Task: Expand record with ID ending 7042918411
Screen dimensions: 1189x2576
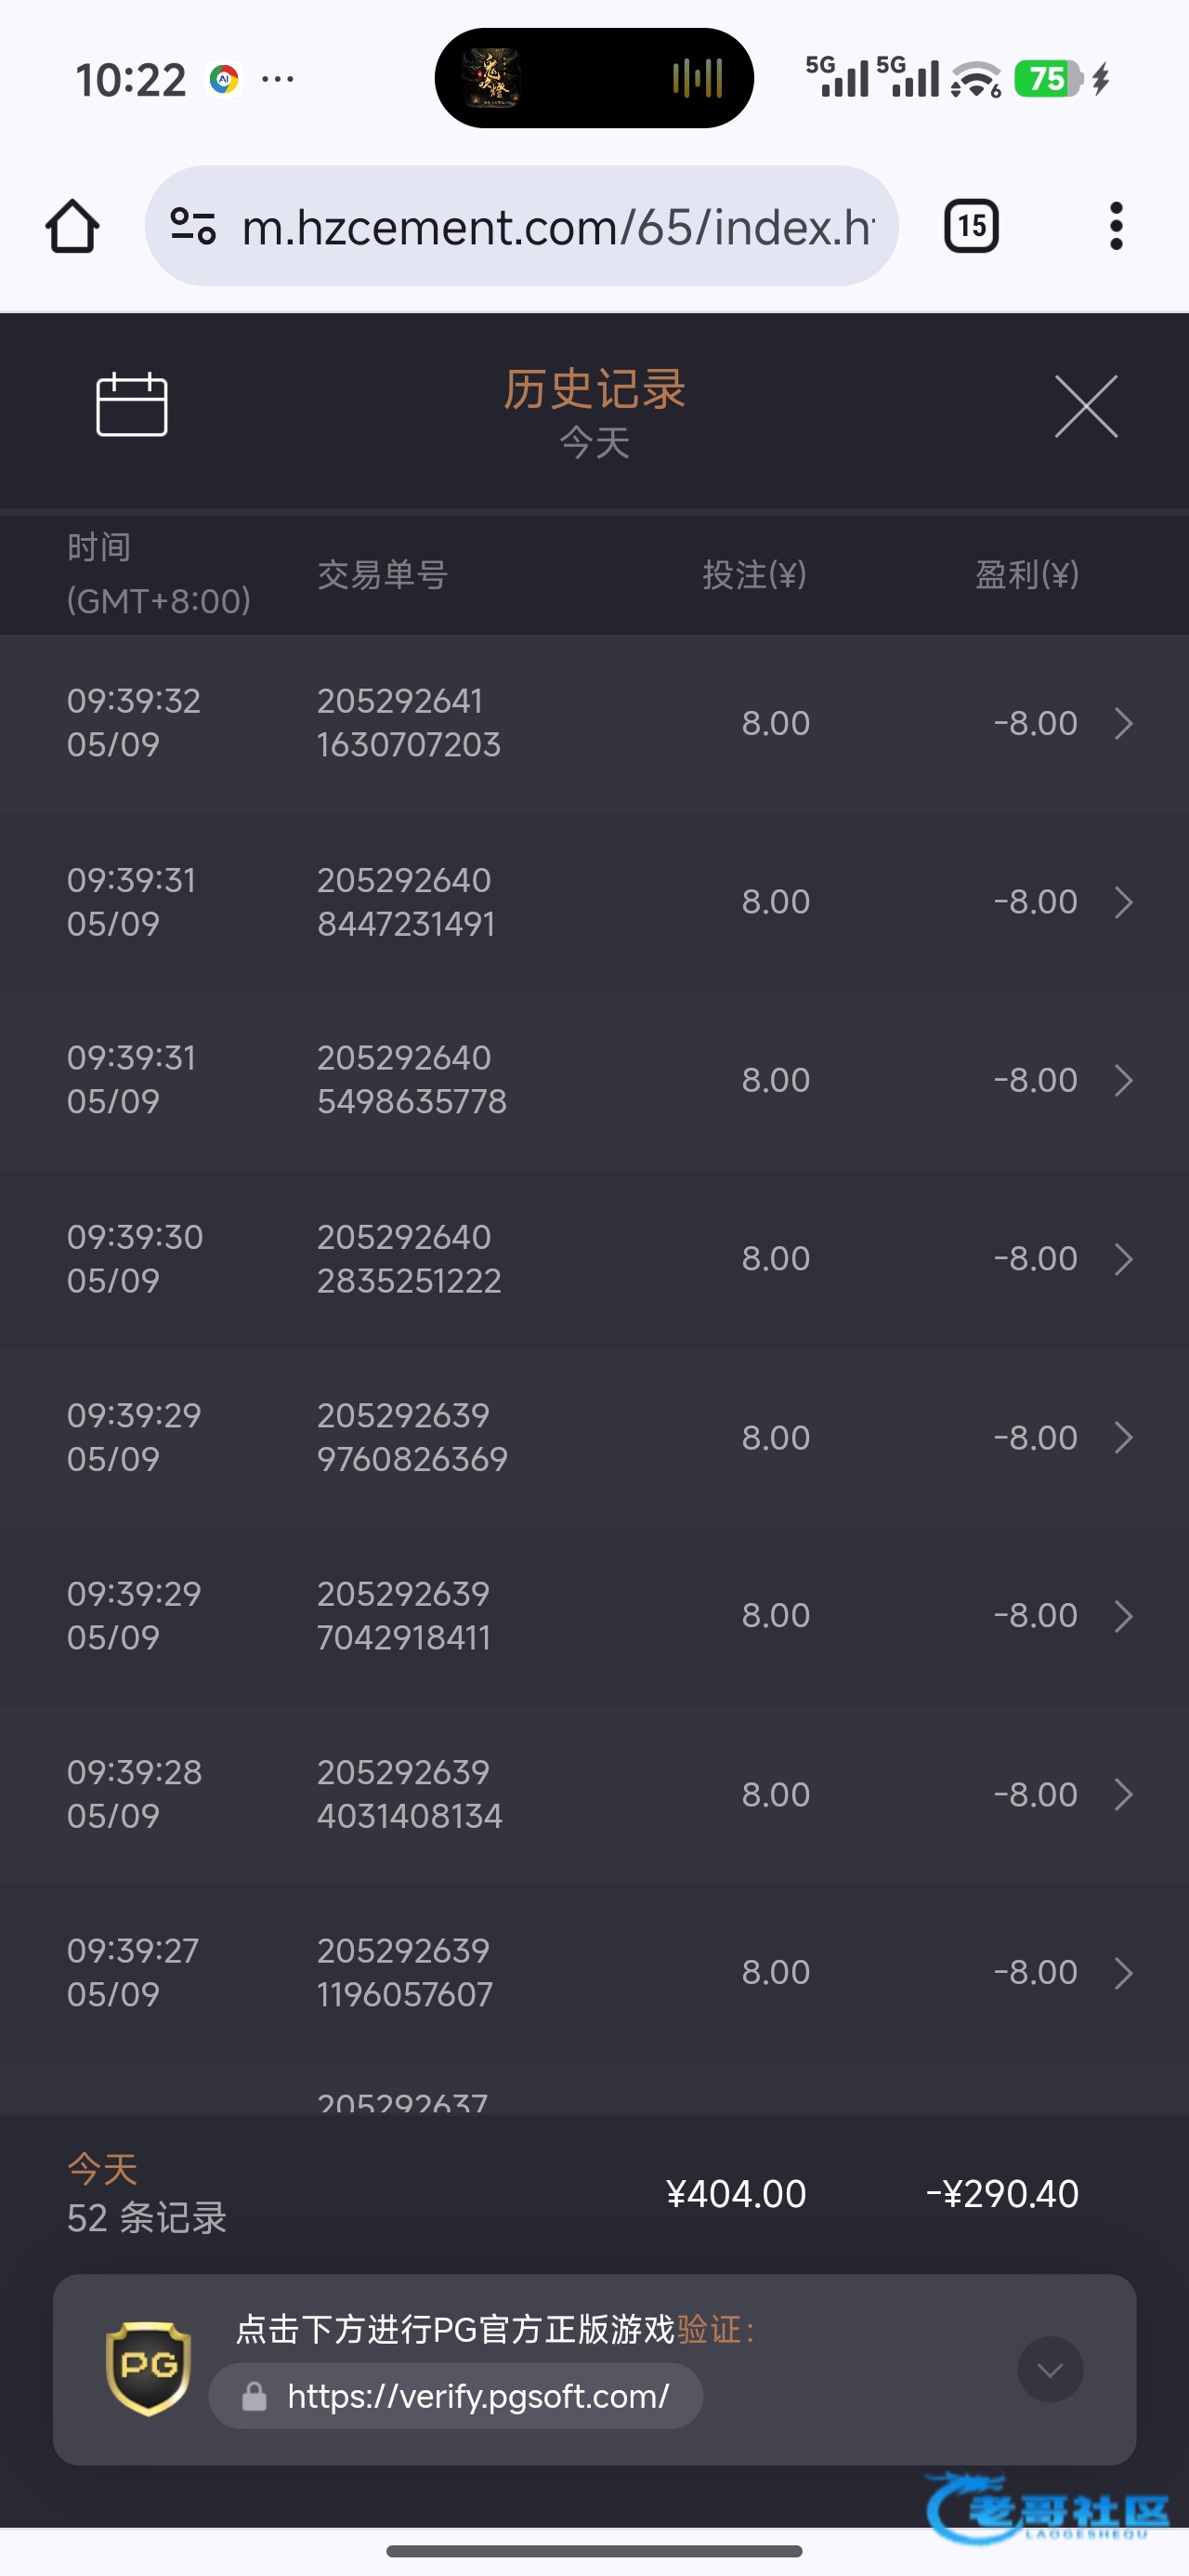Action: click(594, 1615)
